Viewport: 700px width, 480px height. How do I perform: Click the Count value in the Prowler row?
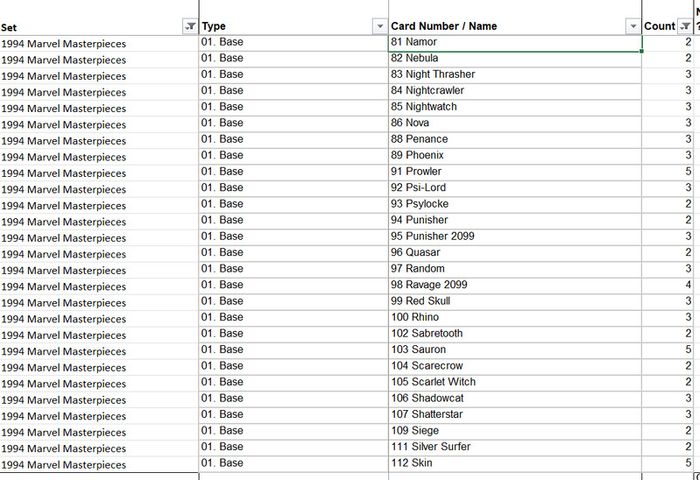pyautogui.click(x=668, y=172)
